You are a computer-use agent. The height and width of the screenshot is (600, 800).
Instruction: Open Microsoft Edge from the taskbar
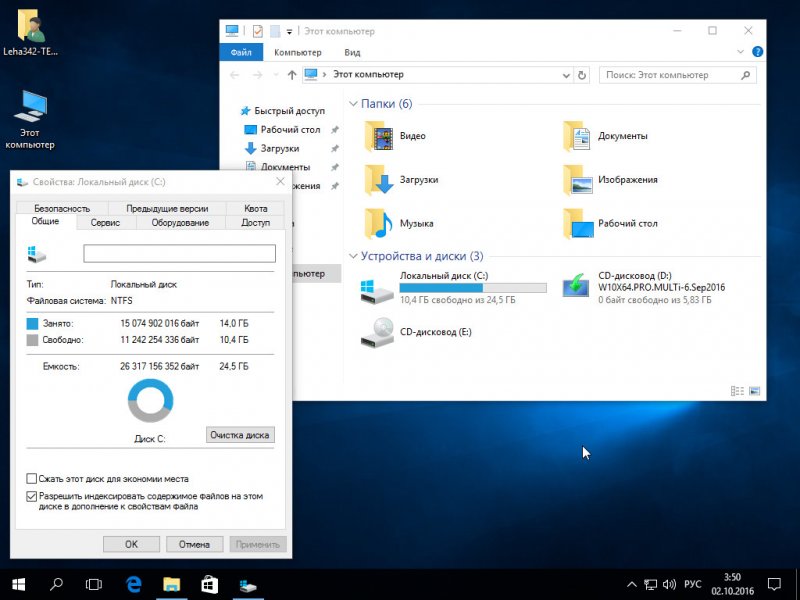coord(133,583)
